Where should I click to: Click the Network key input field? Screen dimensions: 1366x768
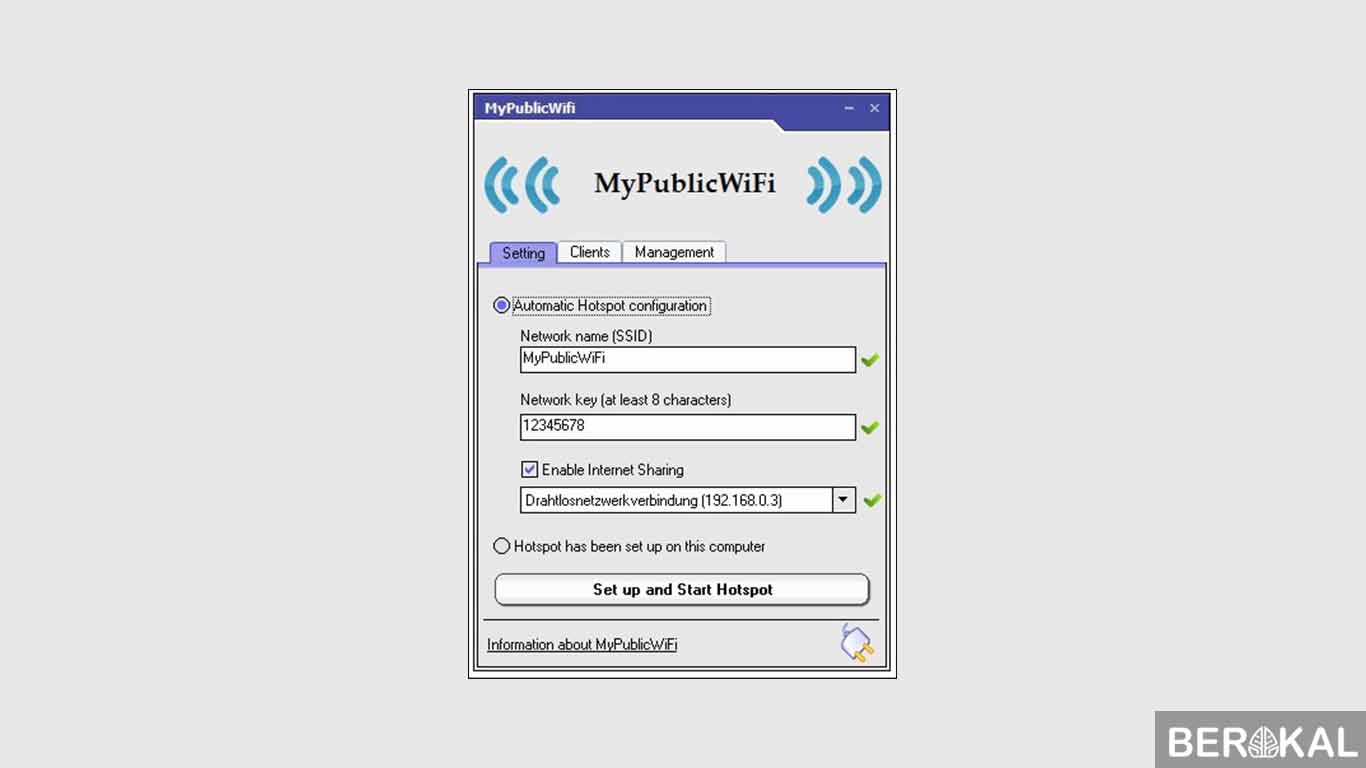click(688, 427)
